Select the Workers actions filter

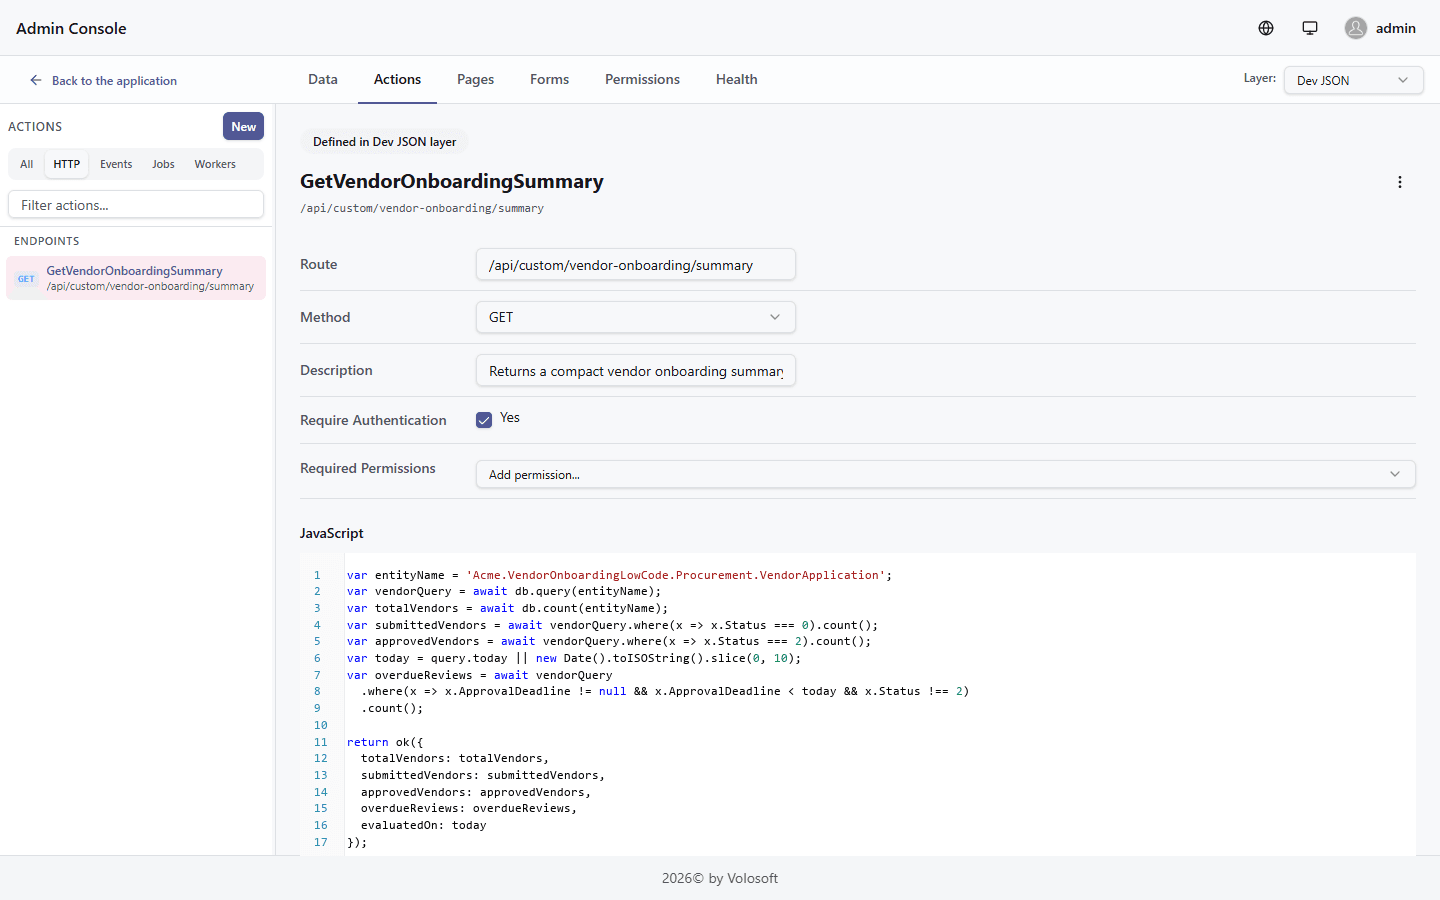click(x=215, y=164)
